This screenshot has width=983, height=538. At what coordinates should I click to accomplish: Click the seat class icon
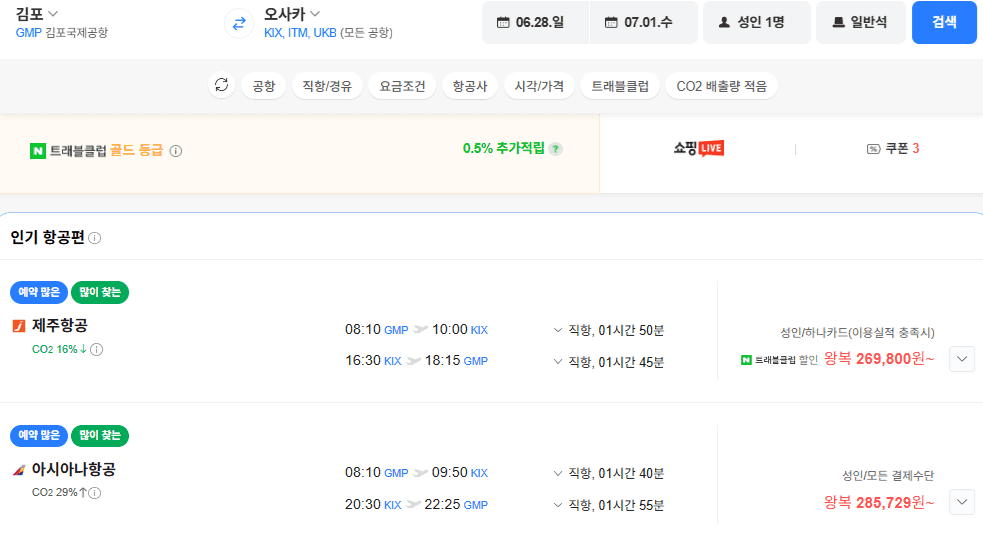[838, 23]
